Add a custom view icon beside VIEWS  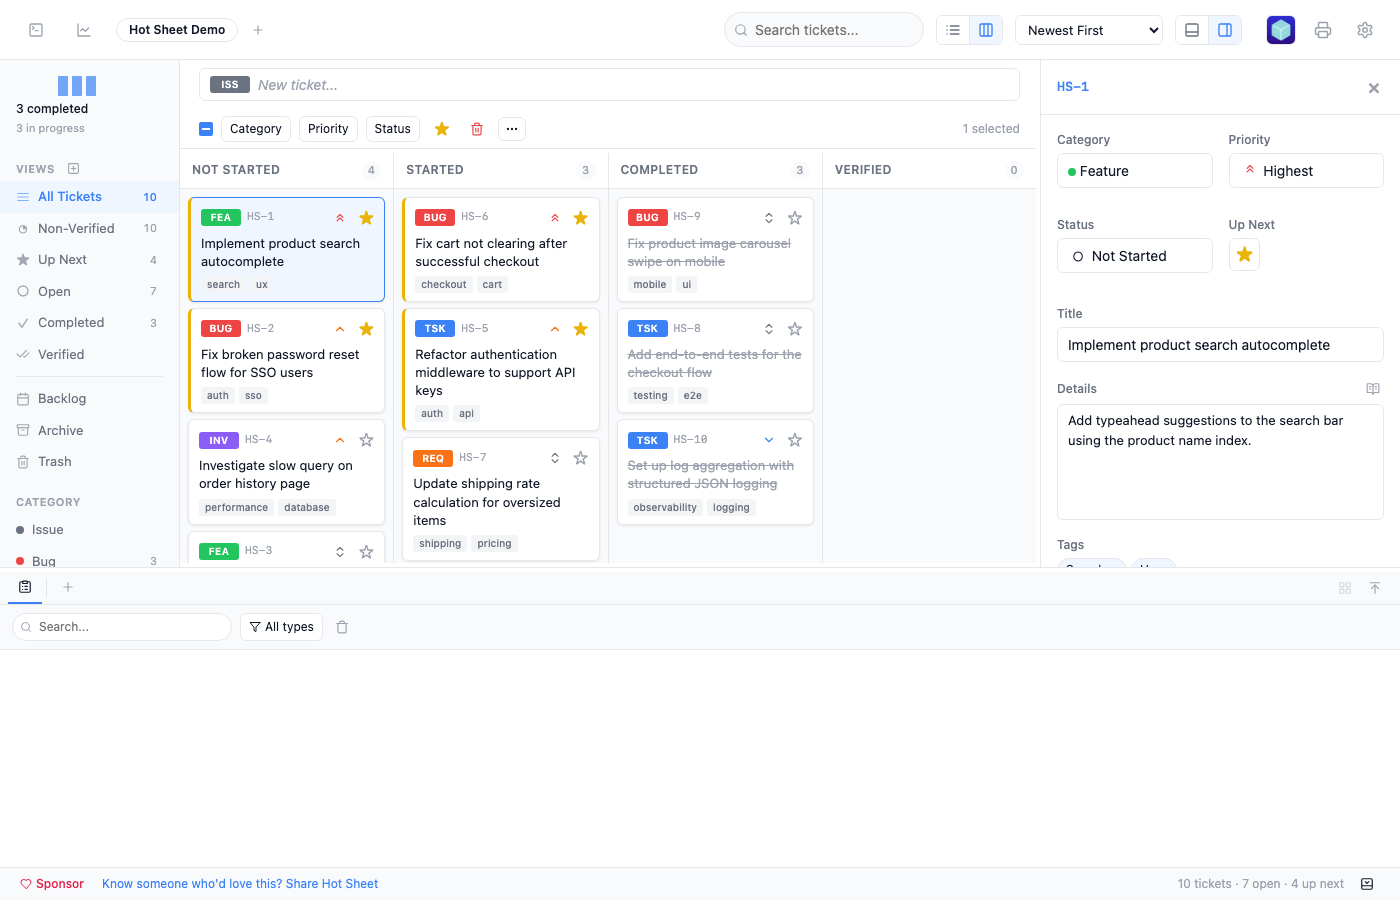click(73, 169)
